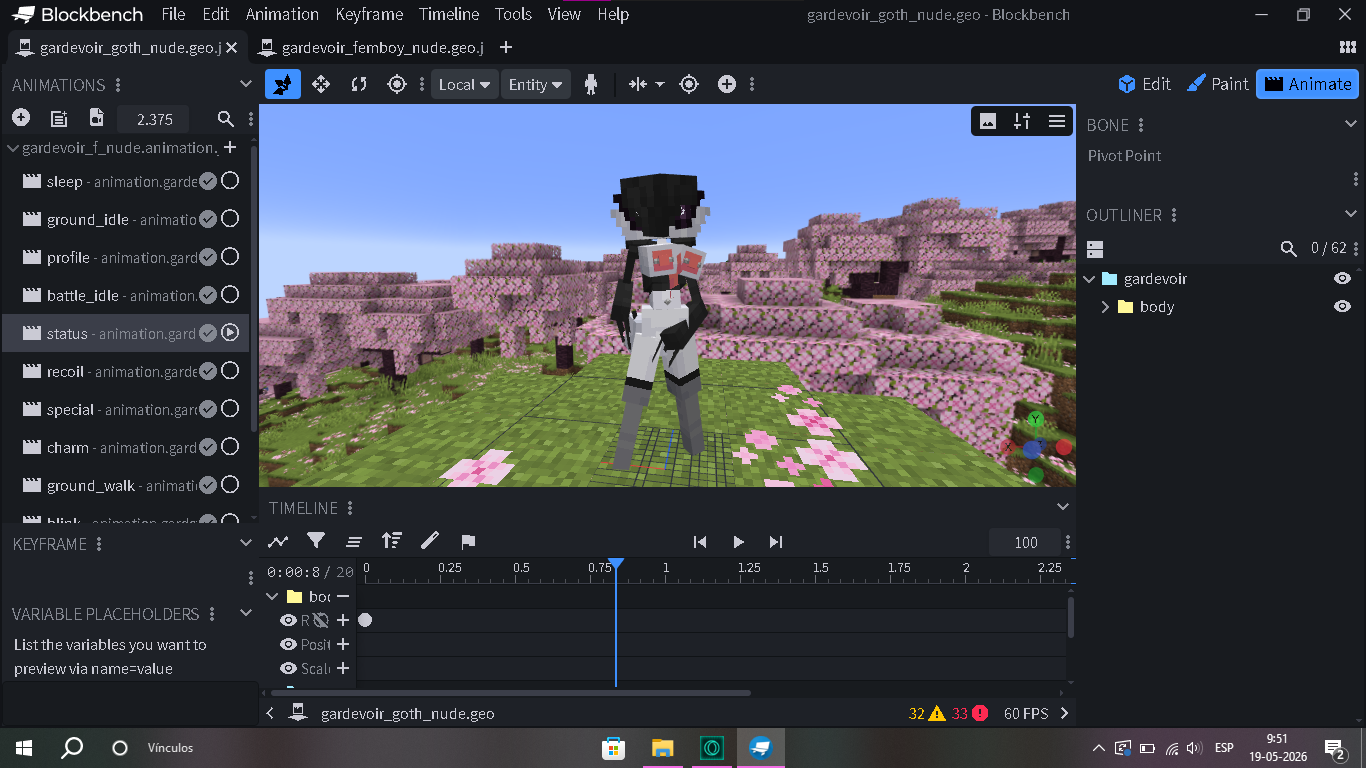
Task: Add keyframe on Position channel plus
Action: coord(343,644)
